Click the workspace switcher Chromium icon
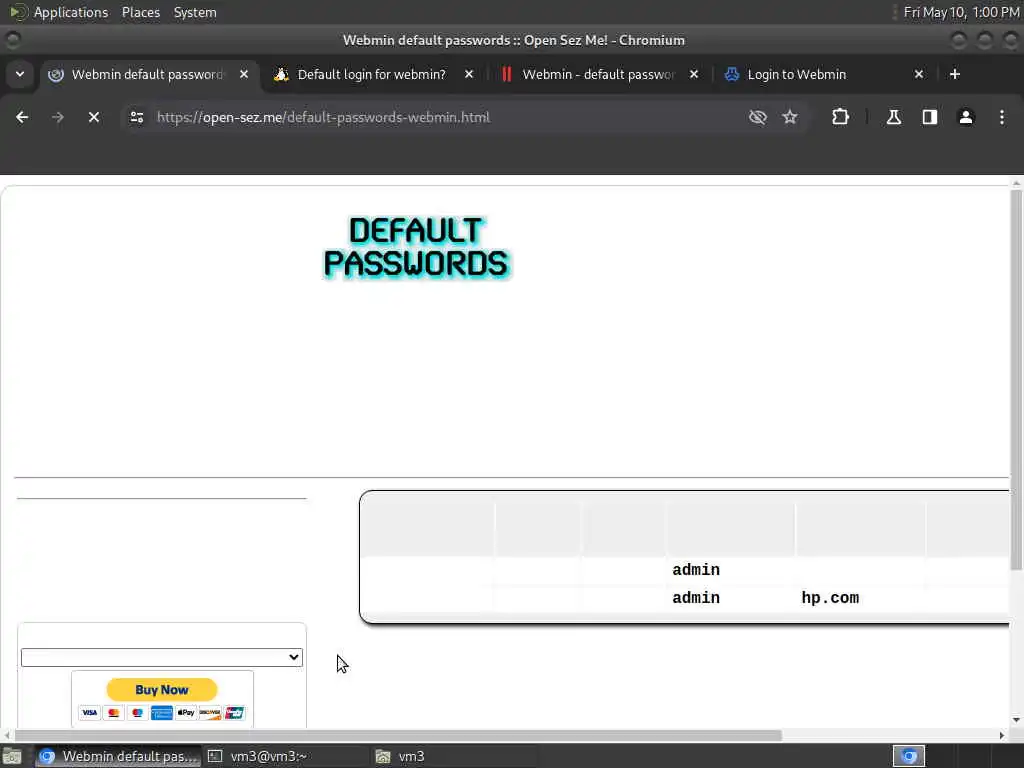 point(908,756)
